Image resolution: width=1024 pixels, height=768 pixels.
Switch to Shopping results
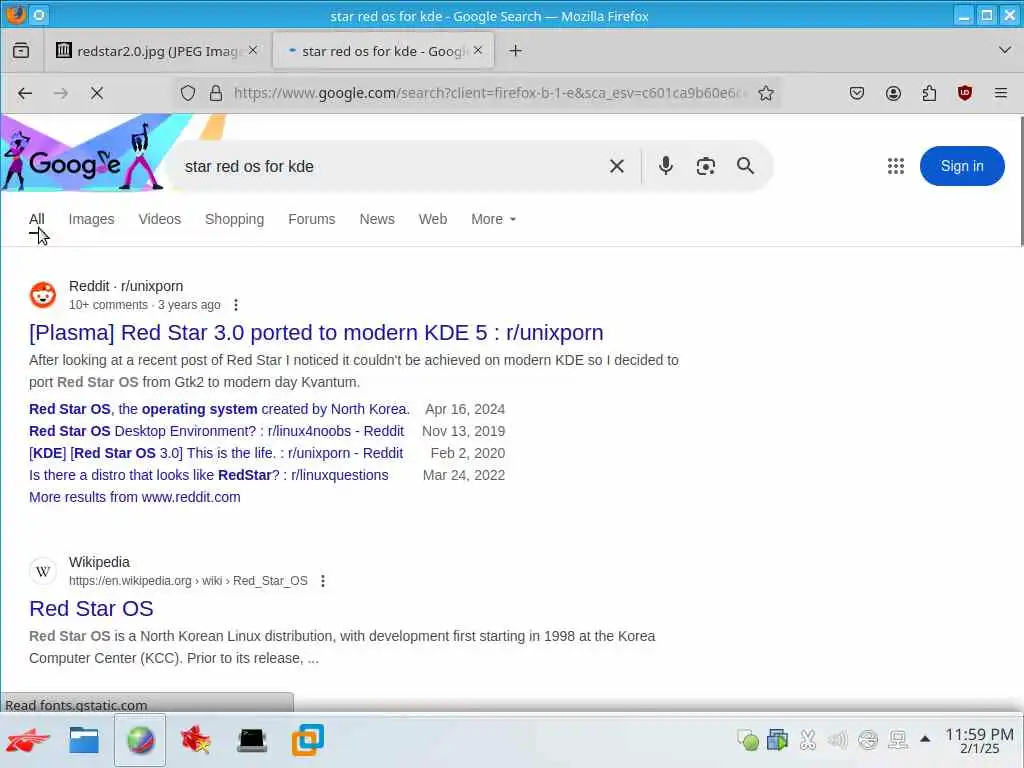coord(234,219)
